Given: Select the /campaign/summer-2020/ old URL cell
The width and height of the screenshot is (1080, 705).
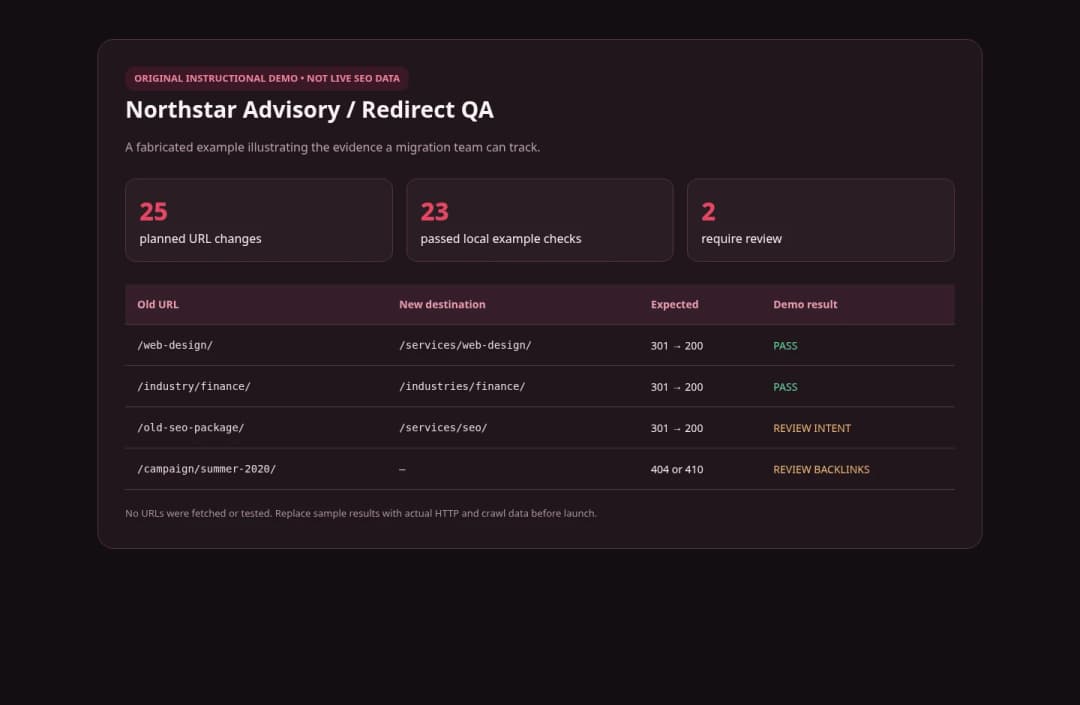Looking at the screenshot, I should point(207,469).
